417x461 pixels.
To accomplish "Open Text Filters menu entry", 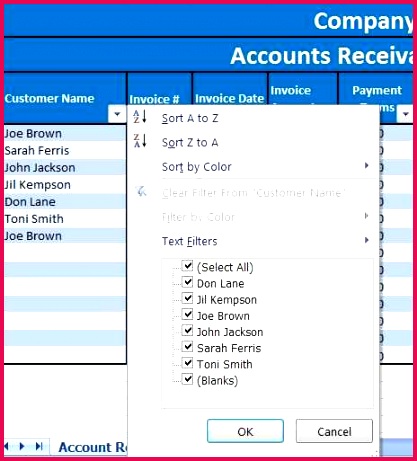I will tap(189, 241).
